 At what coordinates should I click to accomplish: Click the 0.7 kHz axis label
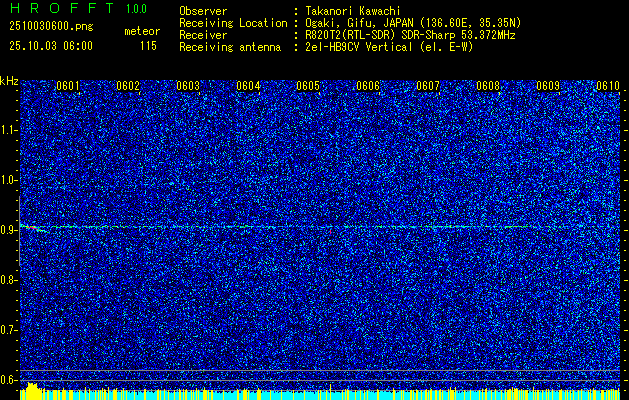click(8, 330)
